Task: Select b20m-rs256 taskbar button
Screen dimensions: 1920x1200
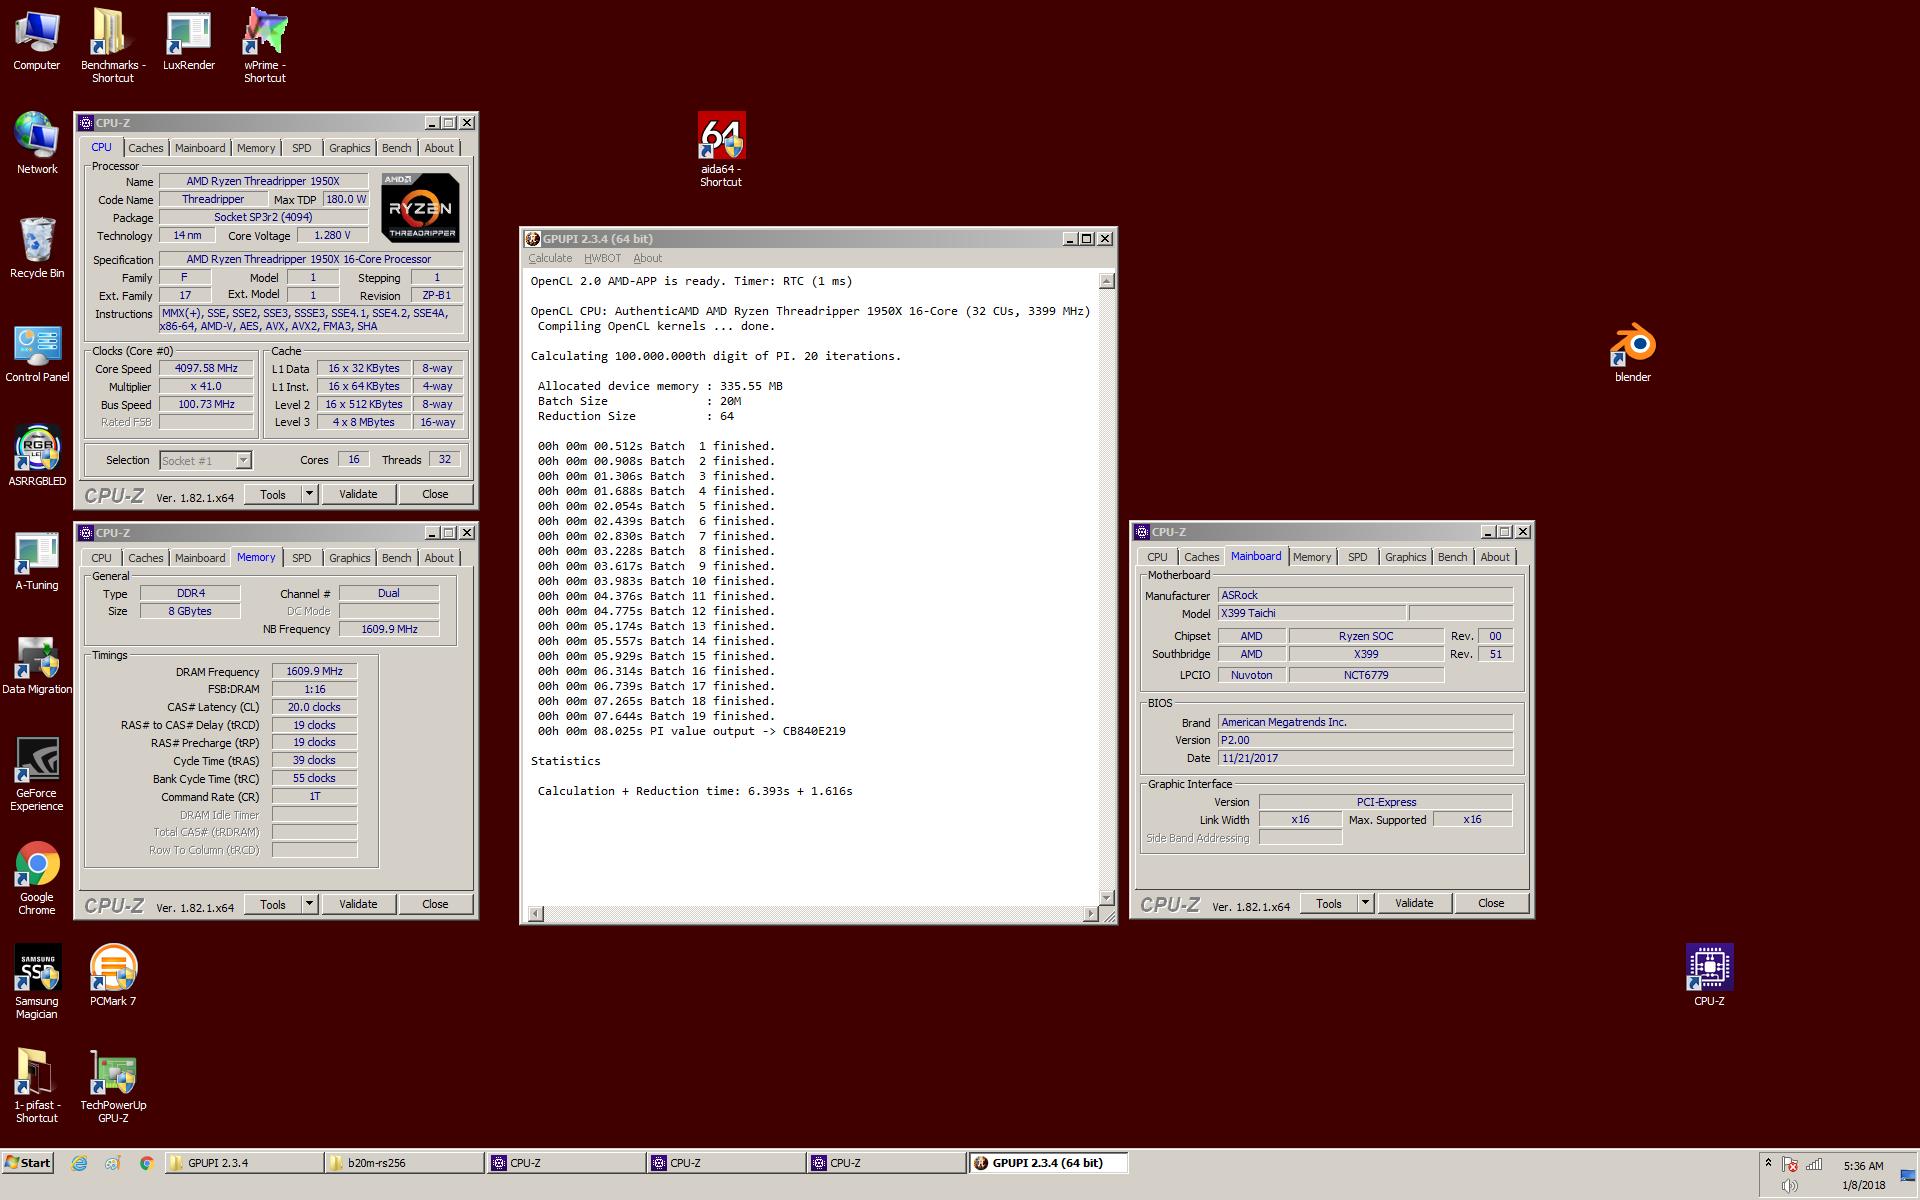Action: pyautogui.click(x=404, y=1163)
